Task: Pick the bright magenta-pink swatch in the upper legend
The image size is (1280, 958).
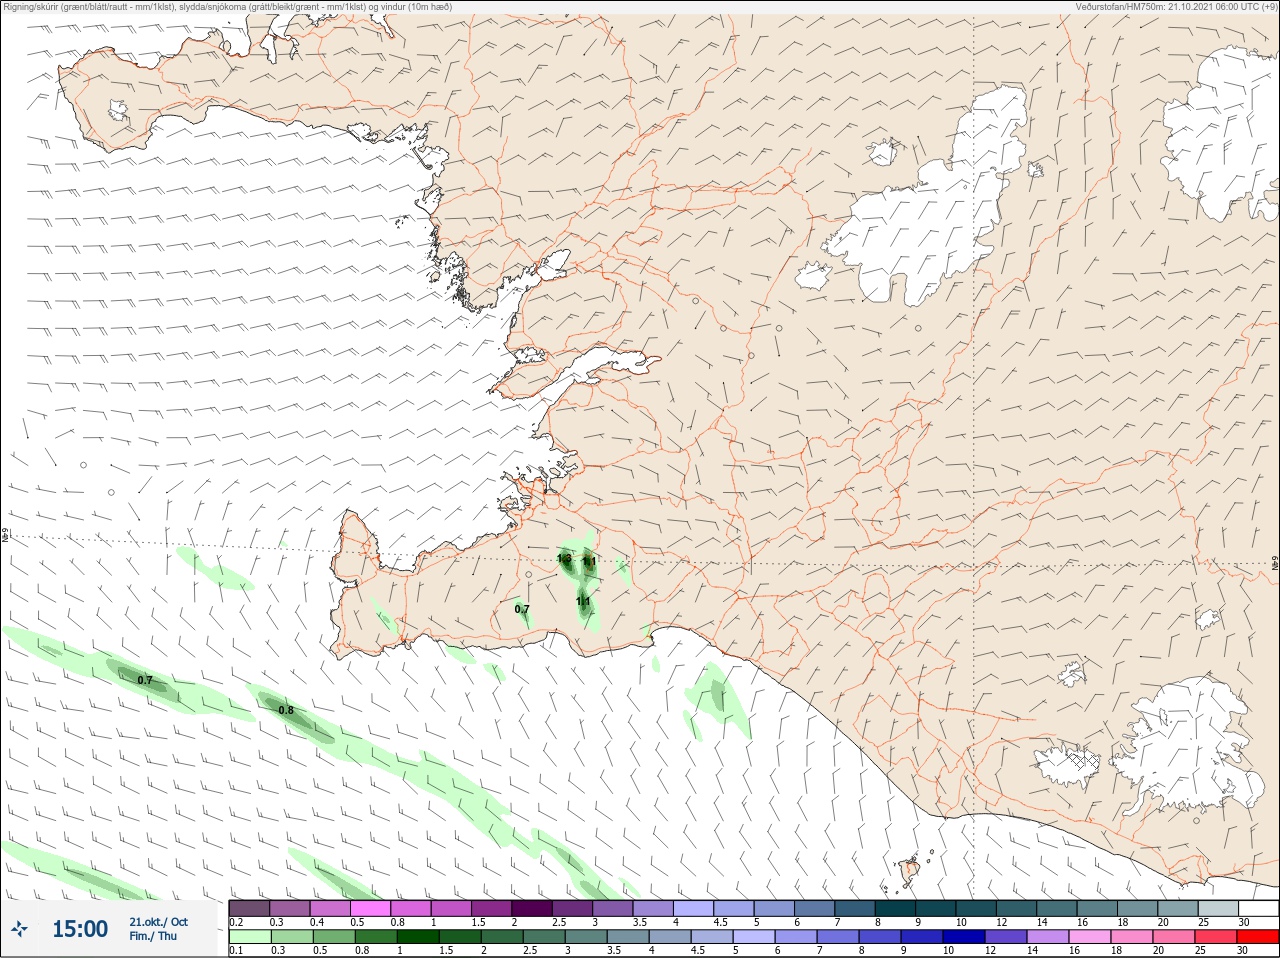Action: pos(371,908)
